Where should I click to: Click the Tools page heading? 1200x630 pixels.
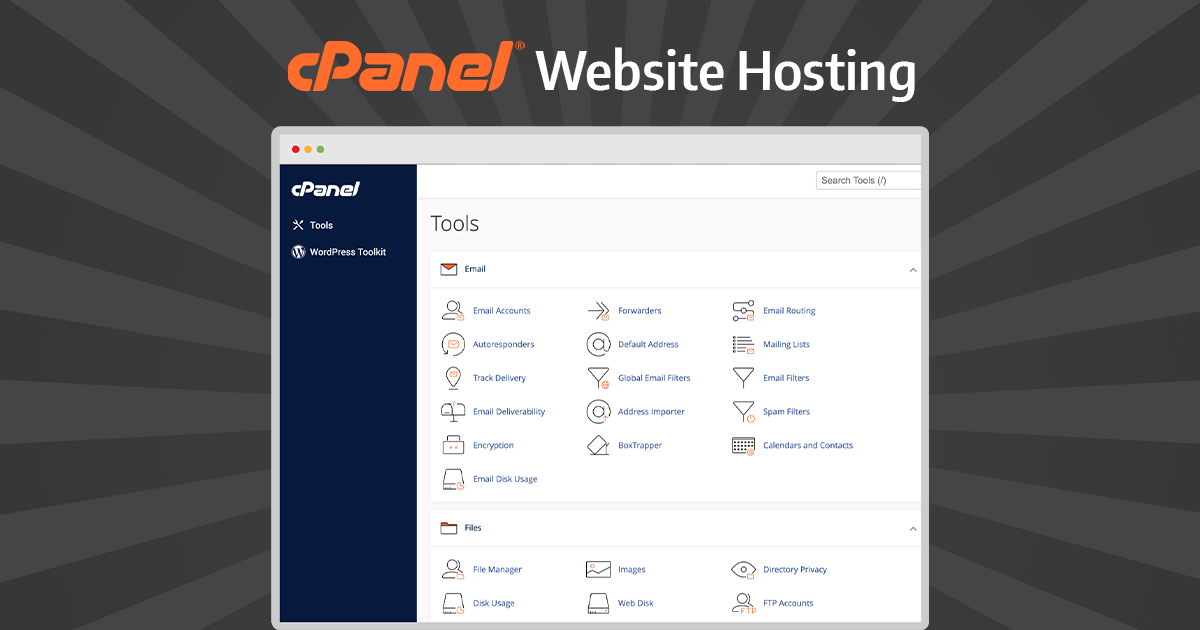455,224
